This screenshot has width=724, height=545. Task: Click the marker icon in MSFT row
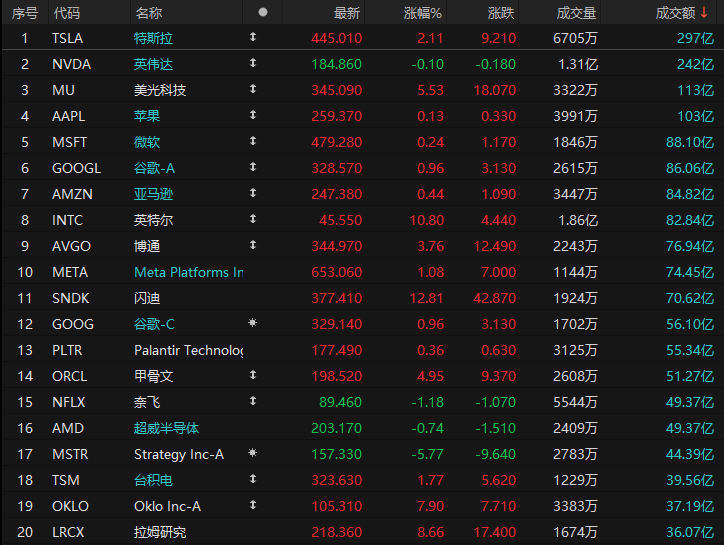point(253,141)
